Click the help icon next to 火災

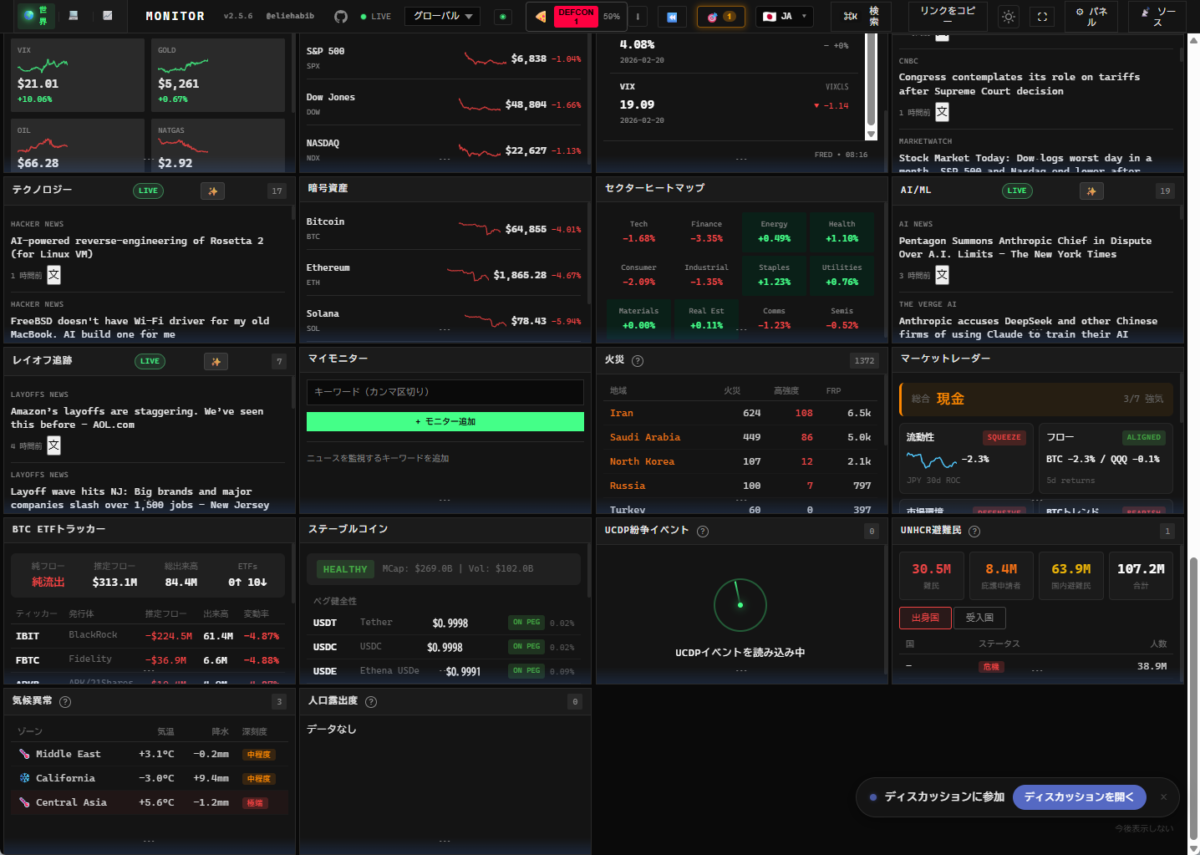(638, 361)
